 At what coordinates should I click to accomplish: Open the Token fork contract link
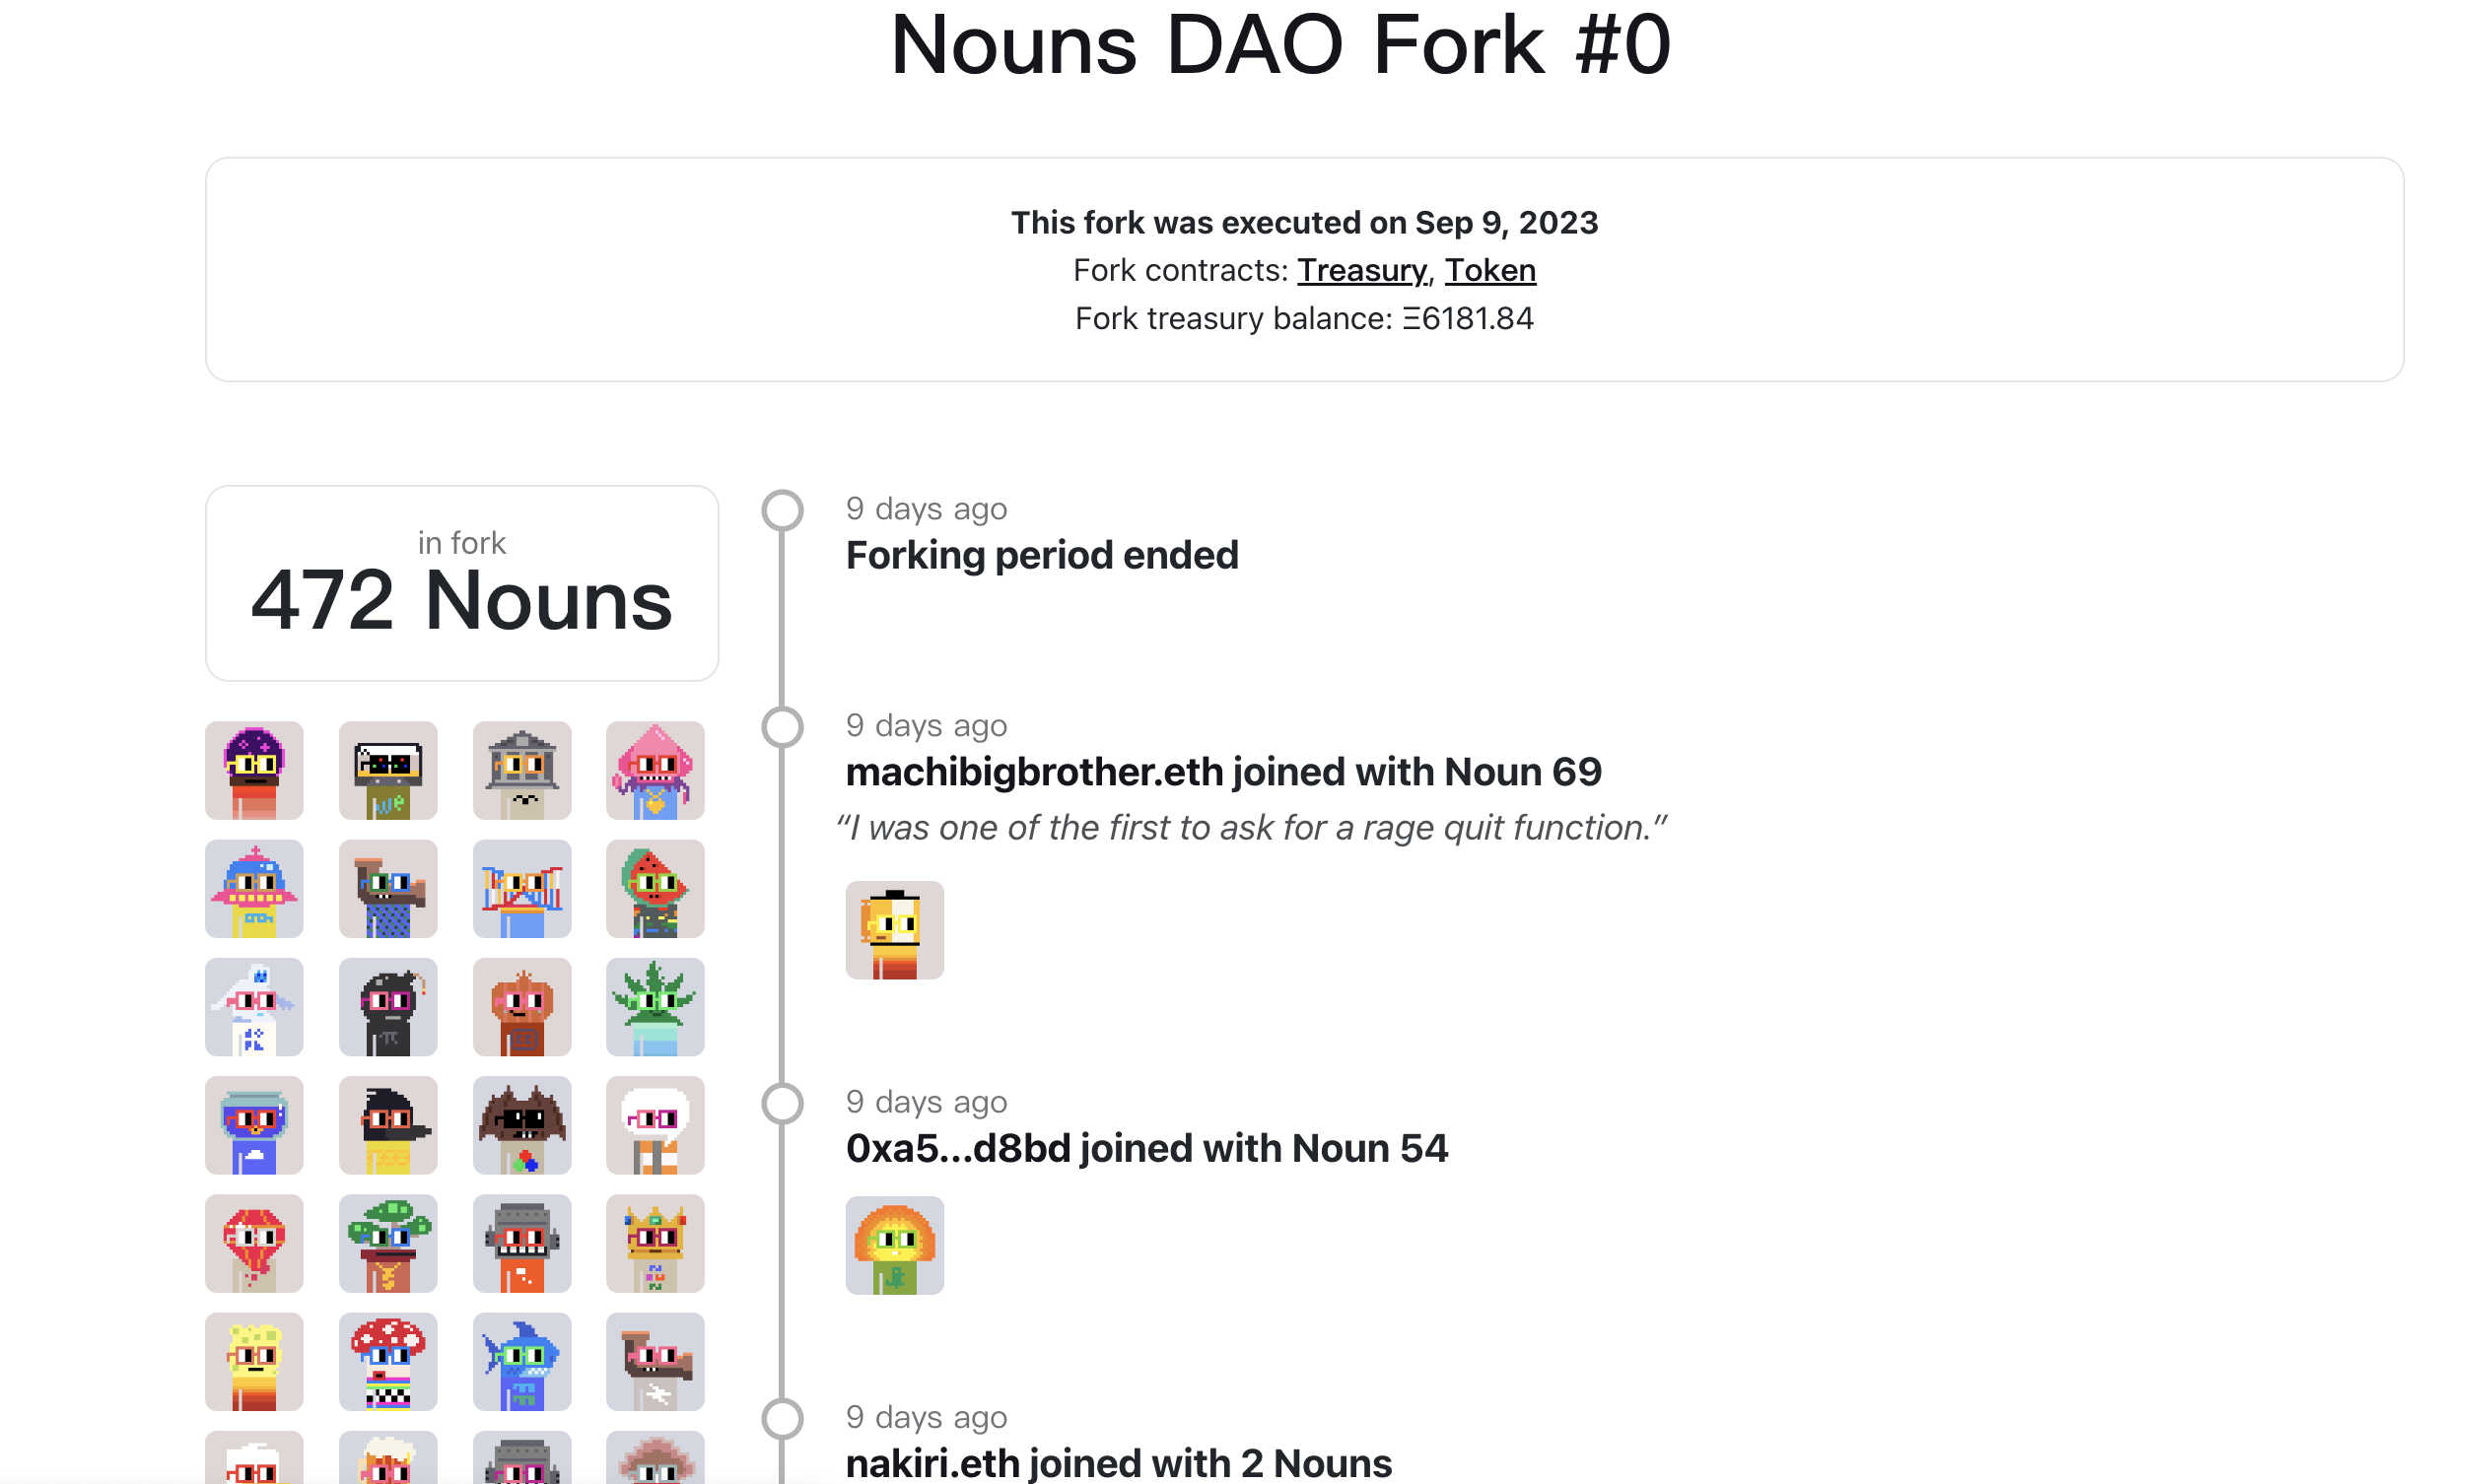tap(1489, 270)
